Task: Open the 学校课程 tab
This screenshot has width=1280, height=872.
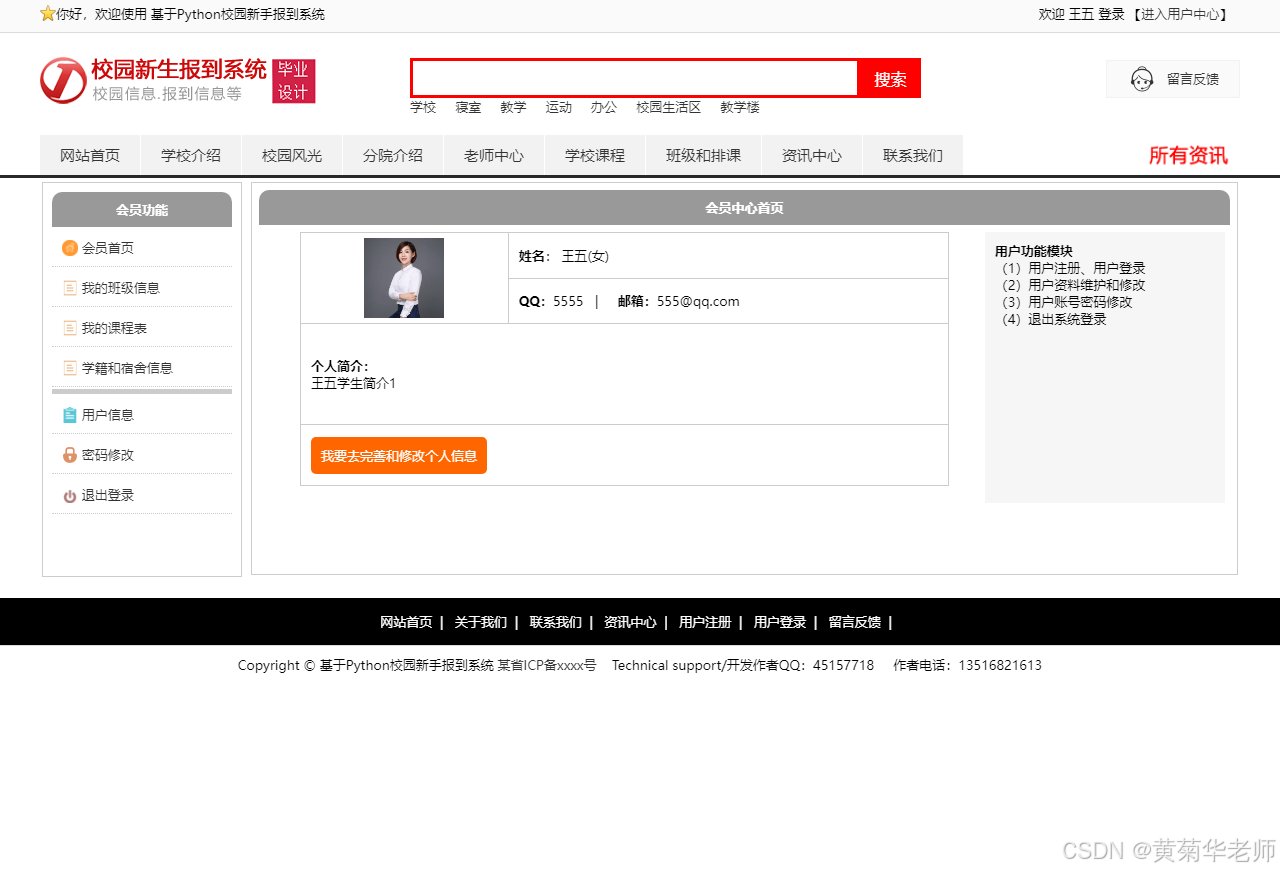Action: [595, 155]
